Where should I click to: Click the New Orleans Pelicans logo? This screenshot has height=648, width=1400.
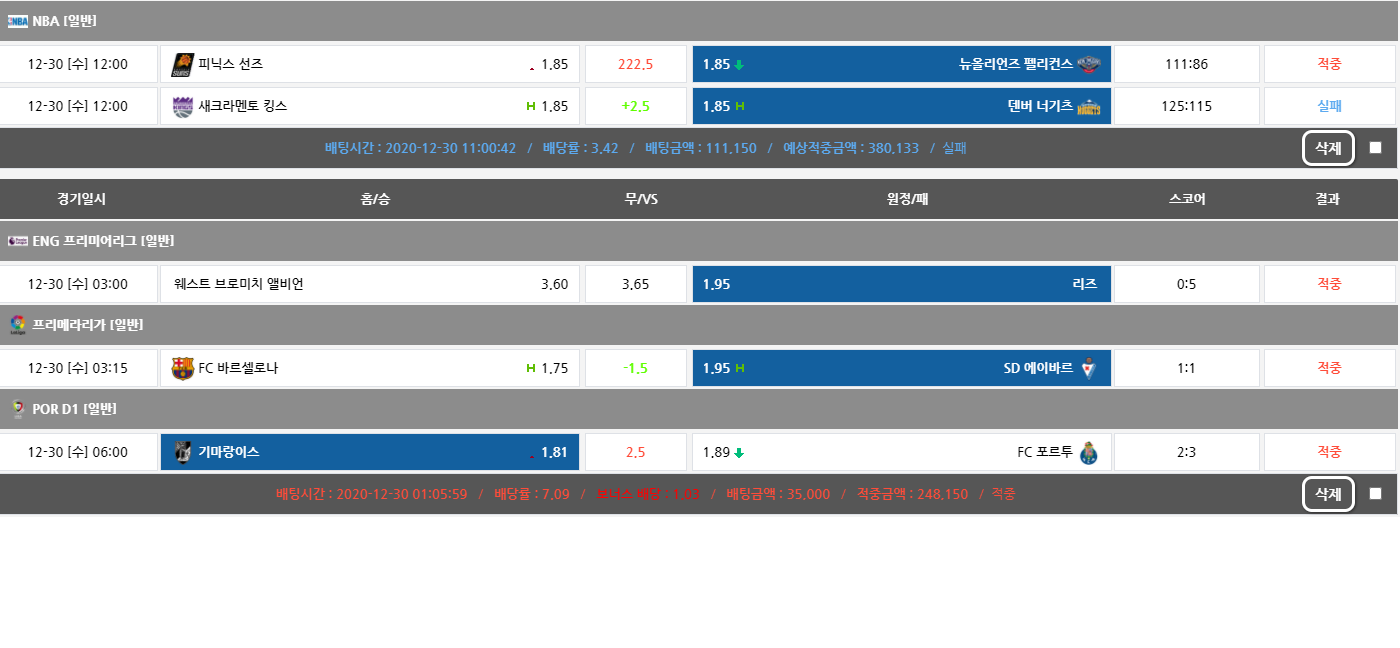point(1088,64)
